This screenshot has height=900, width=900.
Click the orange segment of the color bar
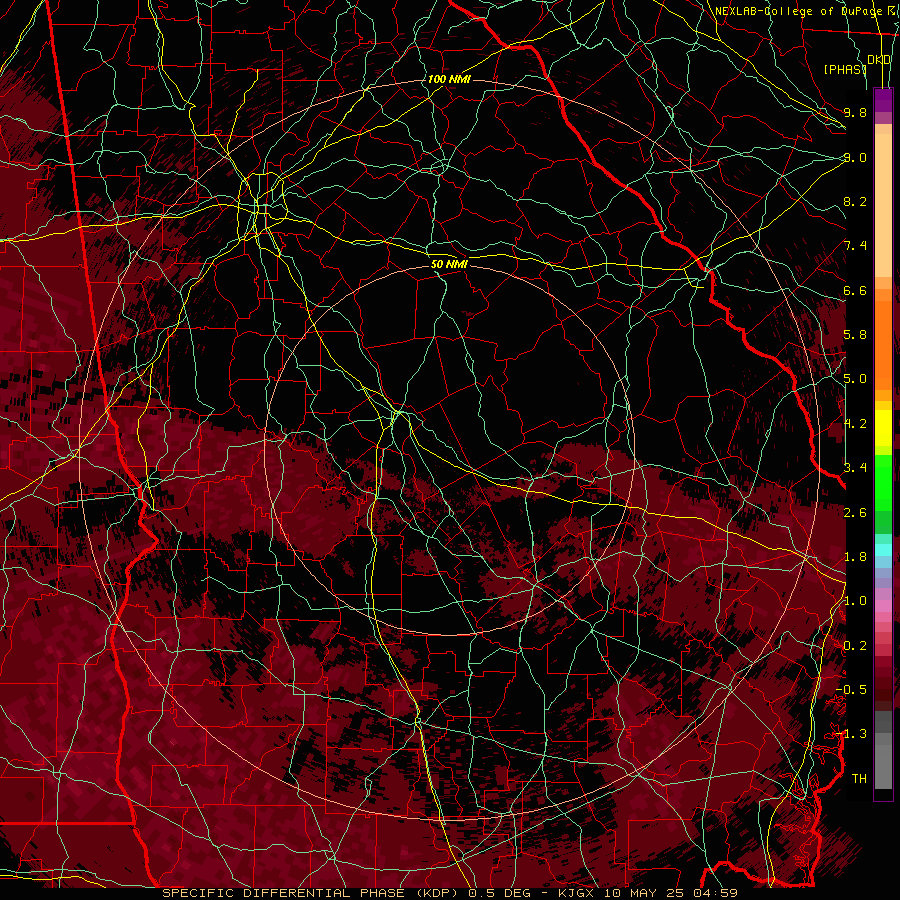pos(883,344)
